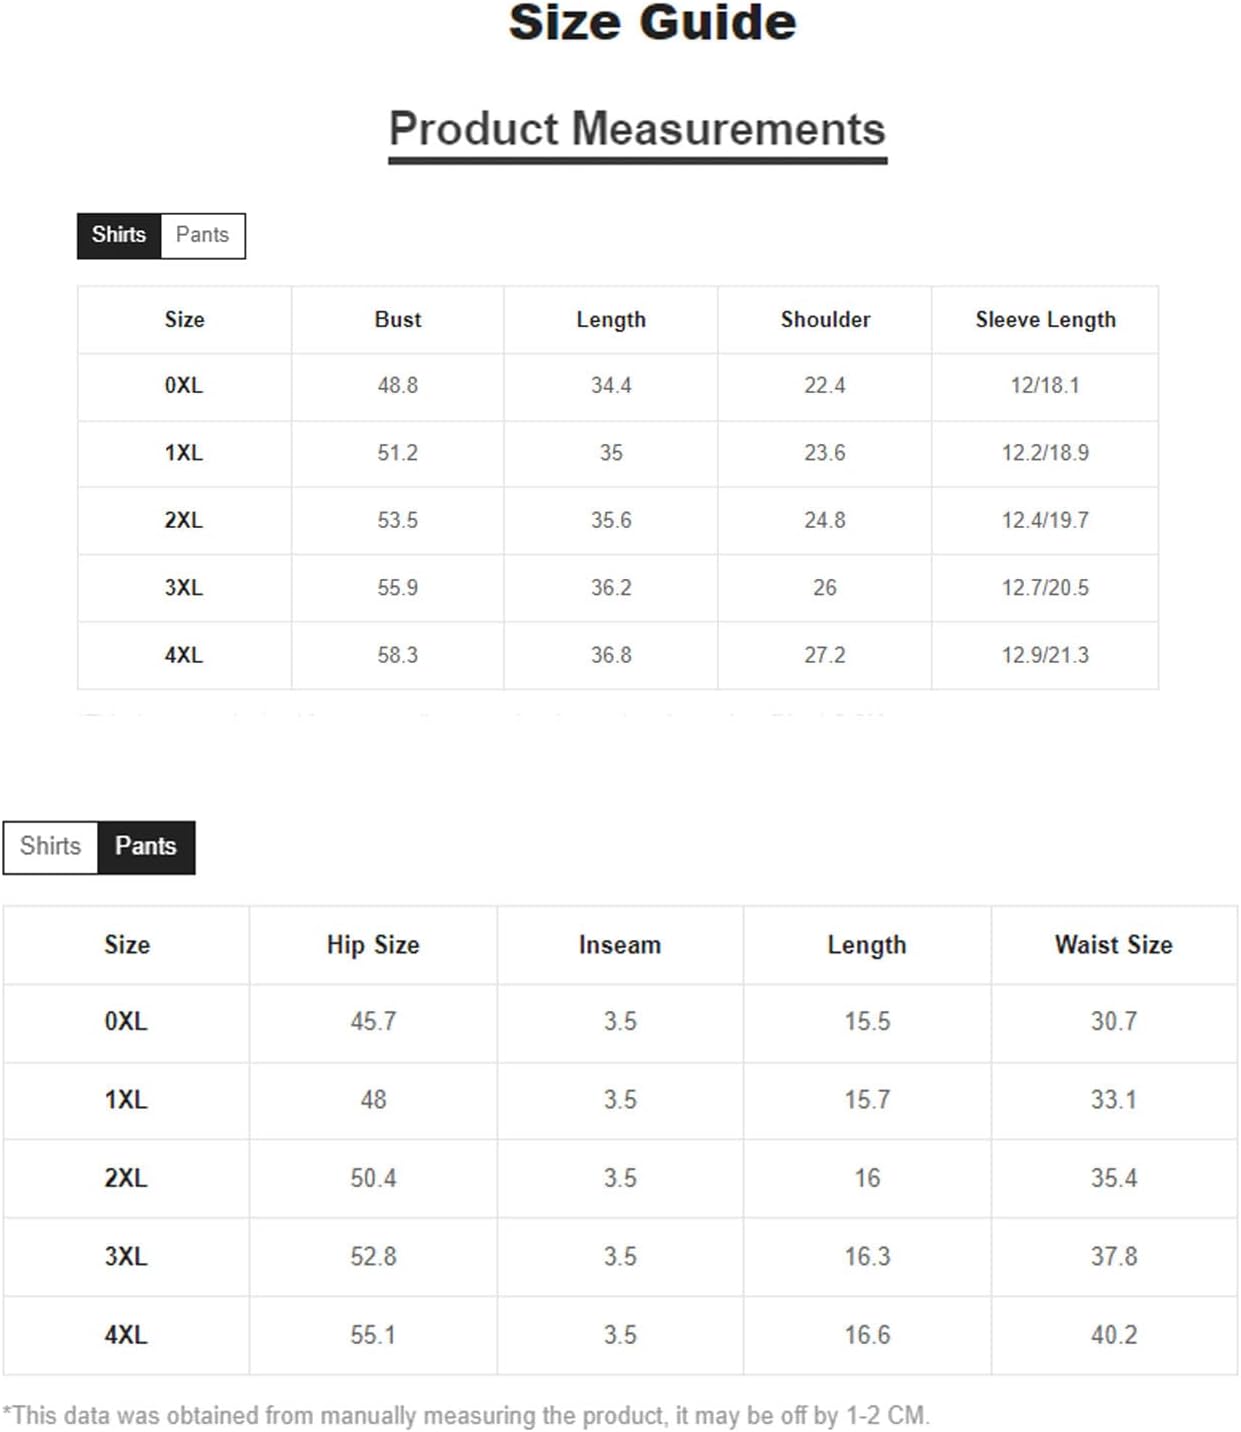Select the Shirts tab above pants table
Viewport: 1241px width, 1432px height.
pyautogui.click(x=50, y=846)
